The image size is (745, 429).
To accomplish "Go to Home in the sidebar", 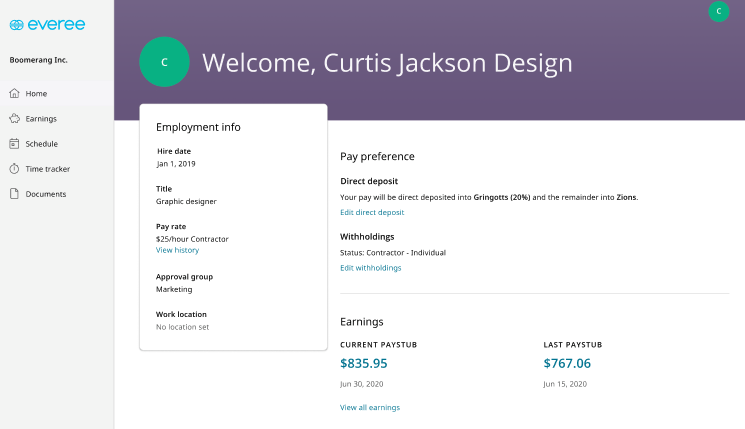I will [57, 94].
